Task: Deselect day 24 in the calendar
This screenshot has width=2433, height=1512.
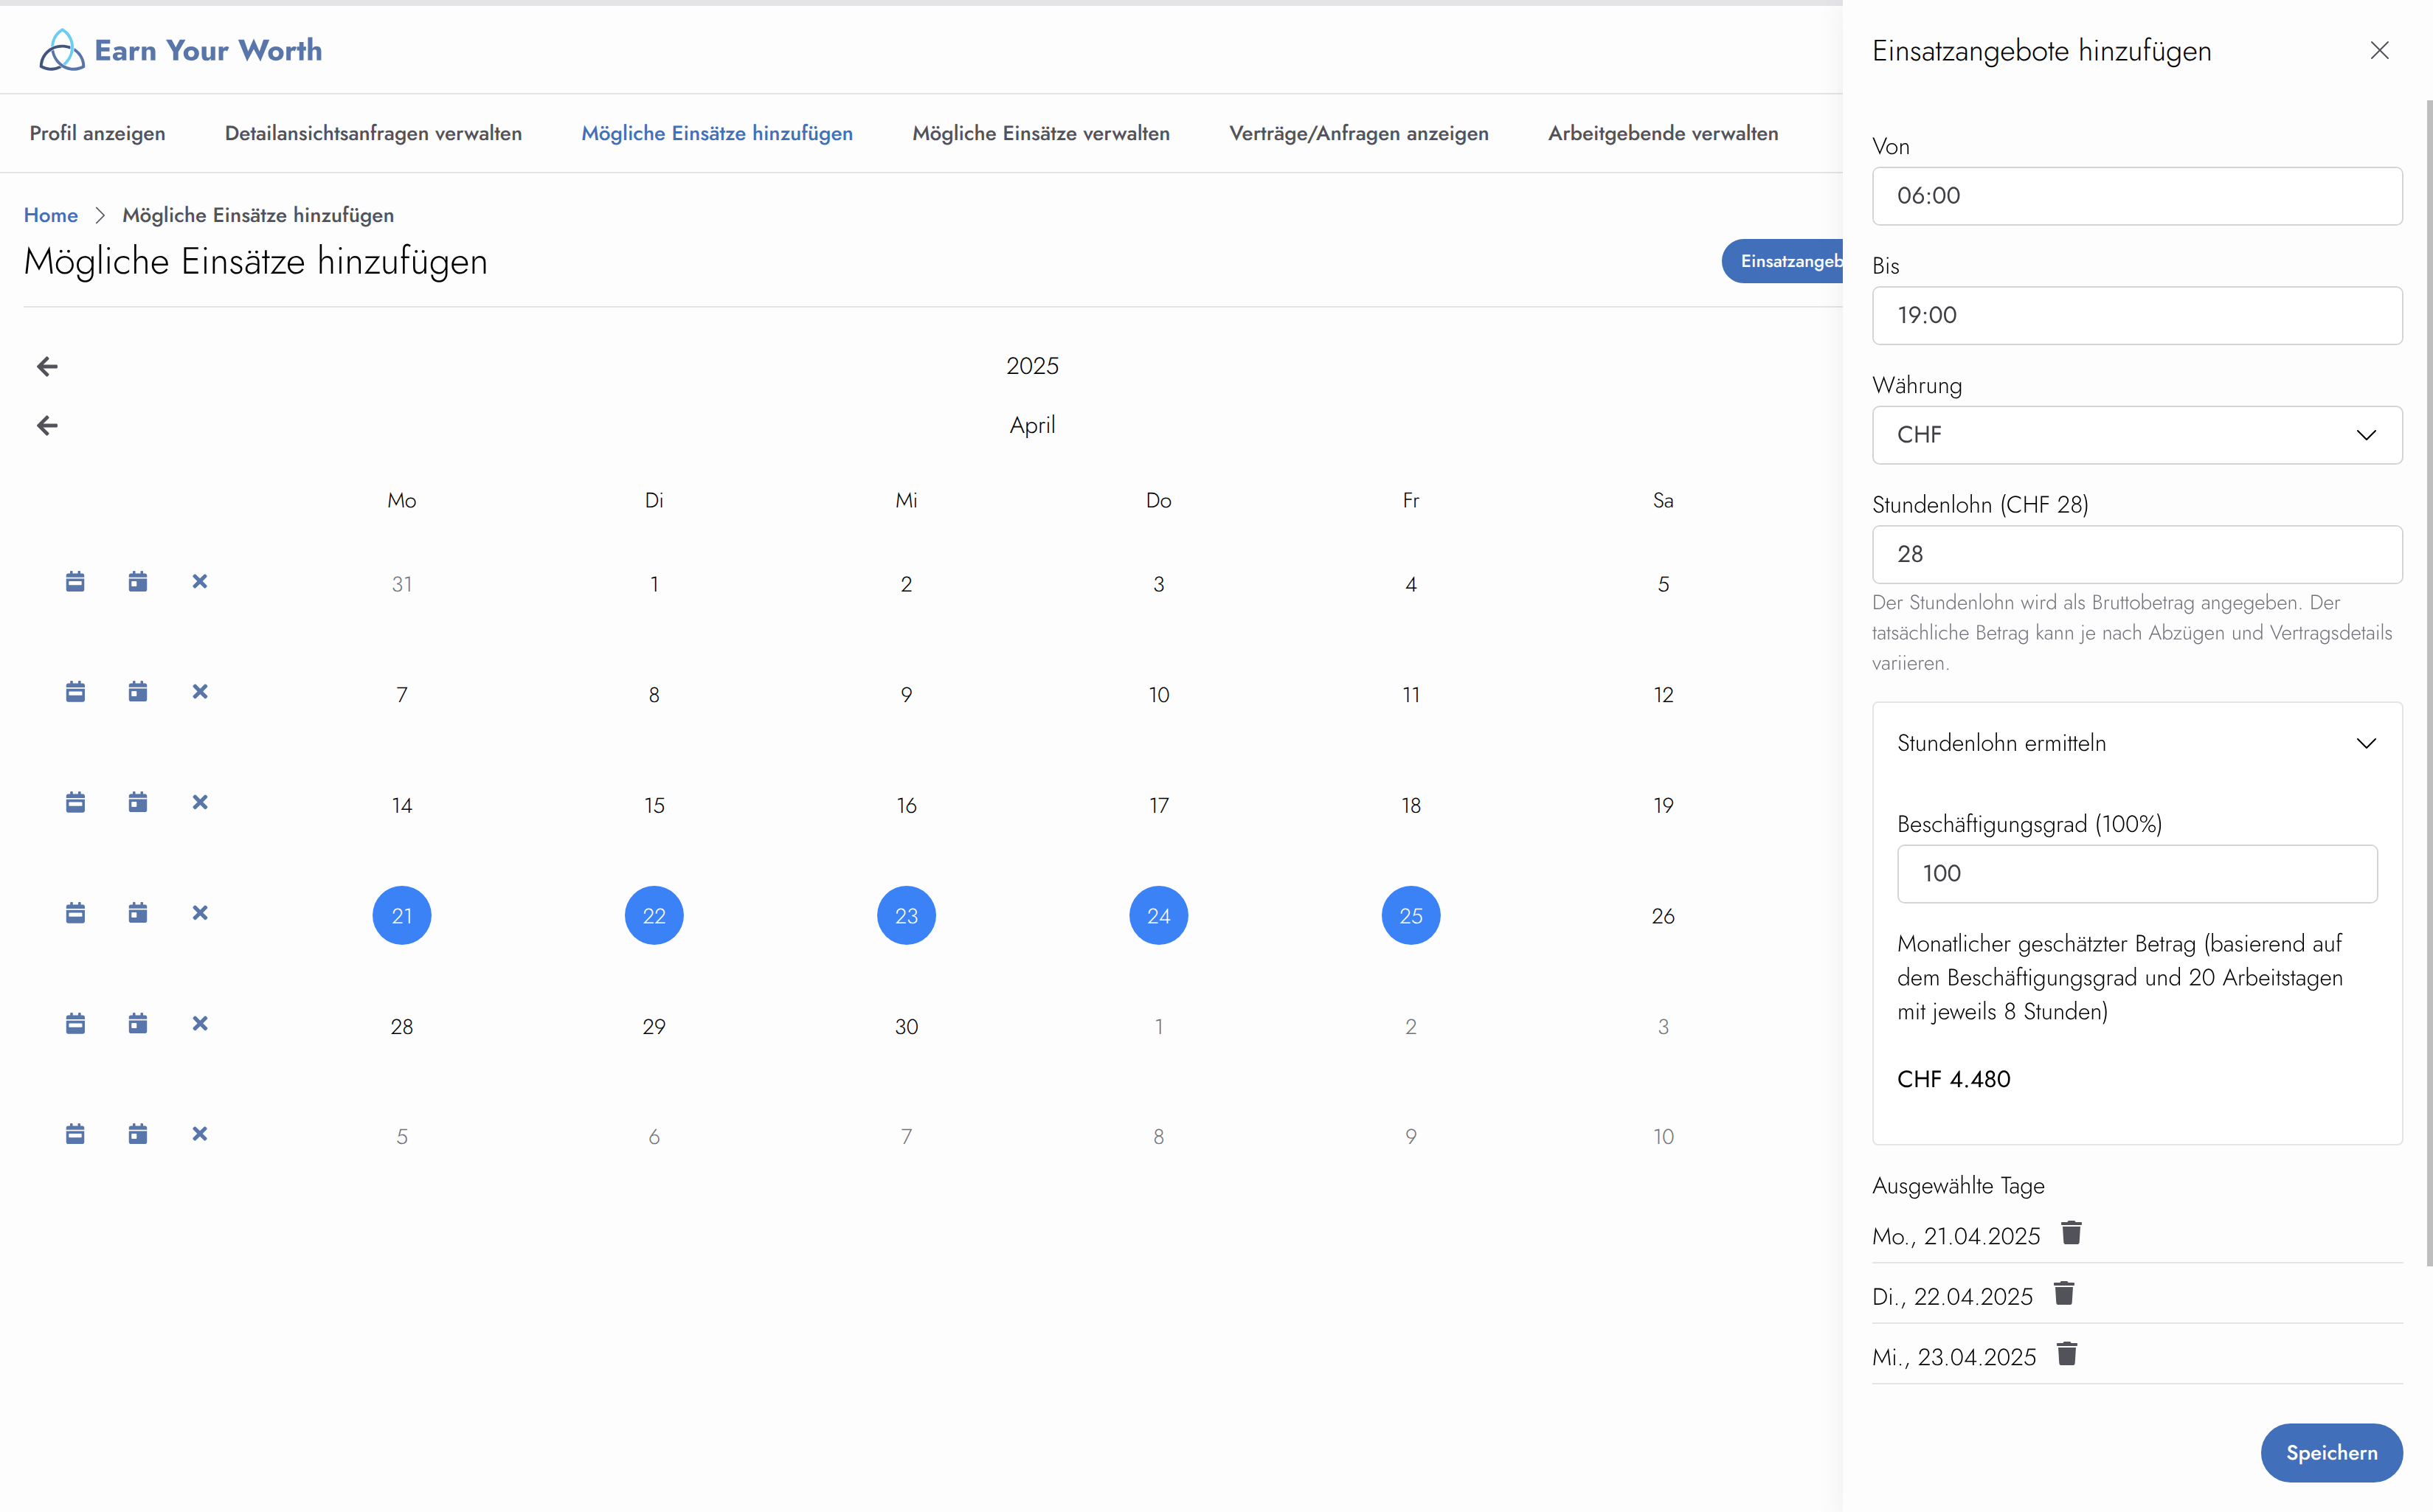Action: (1158, 915)
